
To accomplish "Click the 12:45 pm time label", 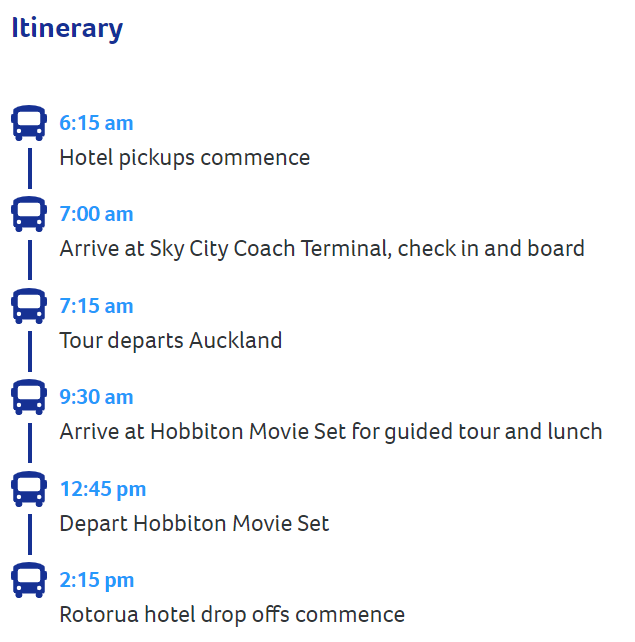I will [x=103, y=489].
